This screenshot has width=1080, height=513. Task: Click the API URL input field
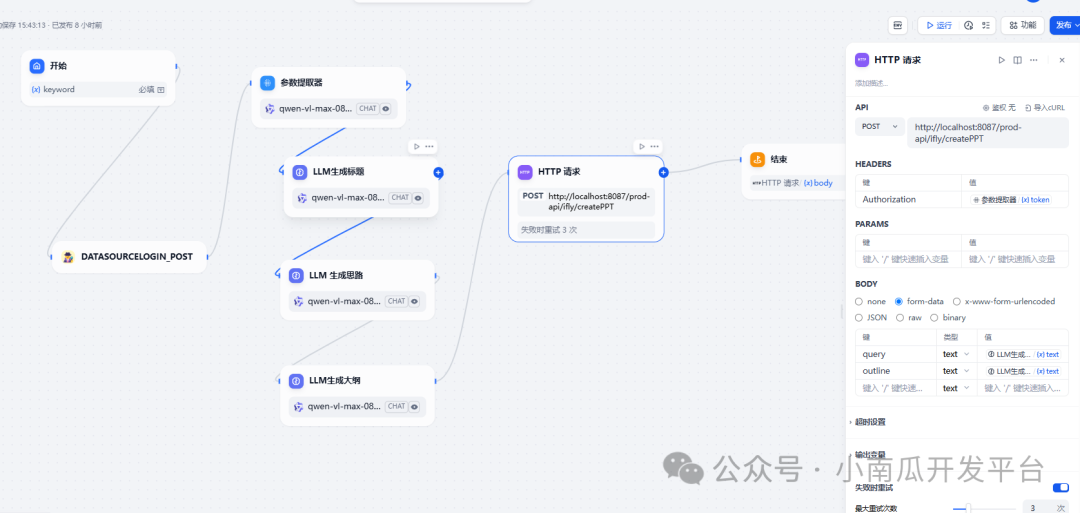point(988,132)
